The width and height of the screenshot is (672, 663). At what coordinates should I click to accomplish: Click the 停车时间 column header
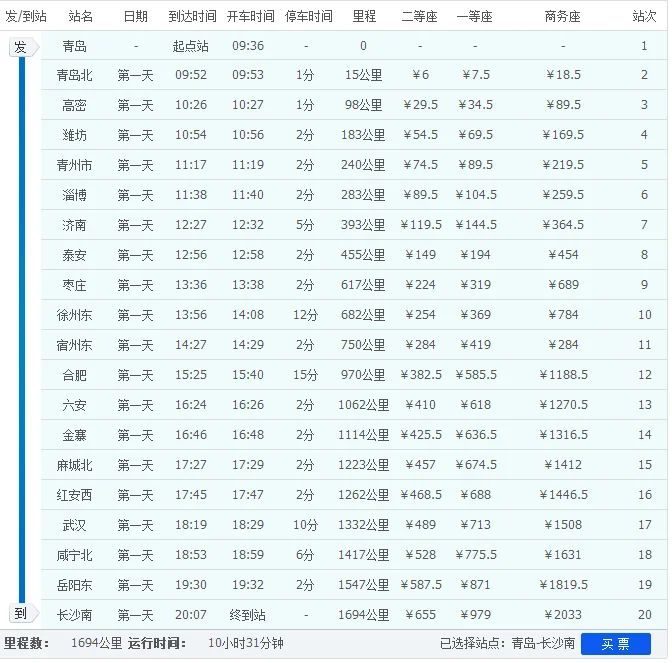309,16
